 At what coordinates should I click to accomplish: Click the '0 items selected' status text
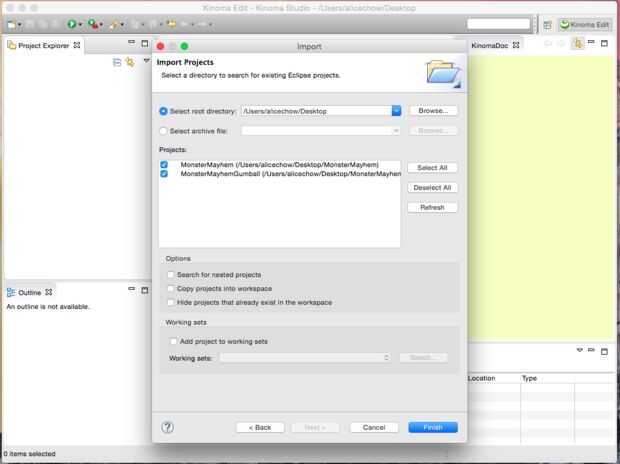[x=29, y=454]
